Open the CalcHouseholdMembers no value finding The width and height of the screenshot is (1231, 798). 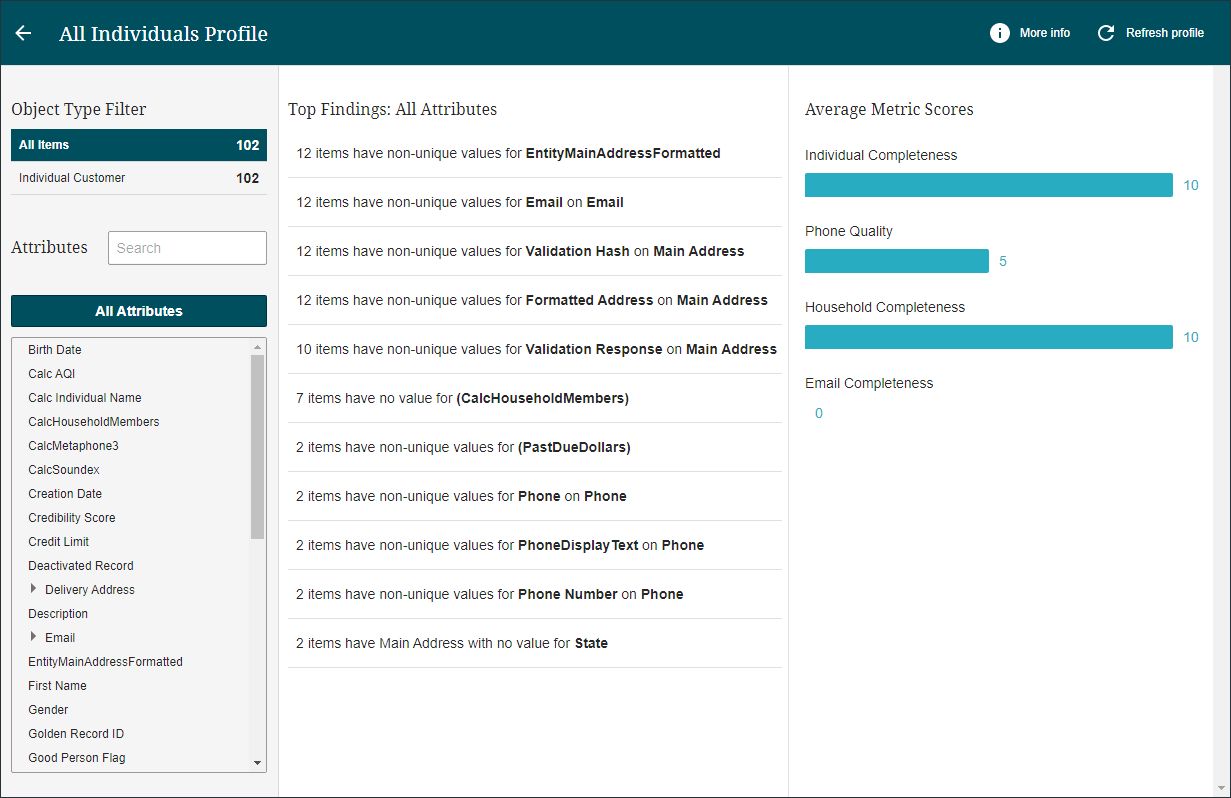tap(462, 398)
